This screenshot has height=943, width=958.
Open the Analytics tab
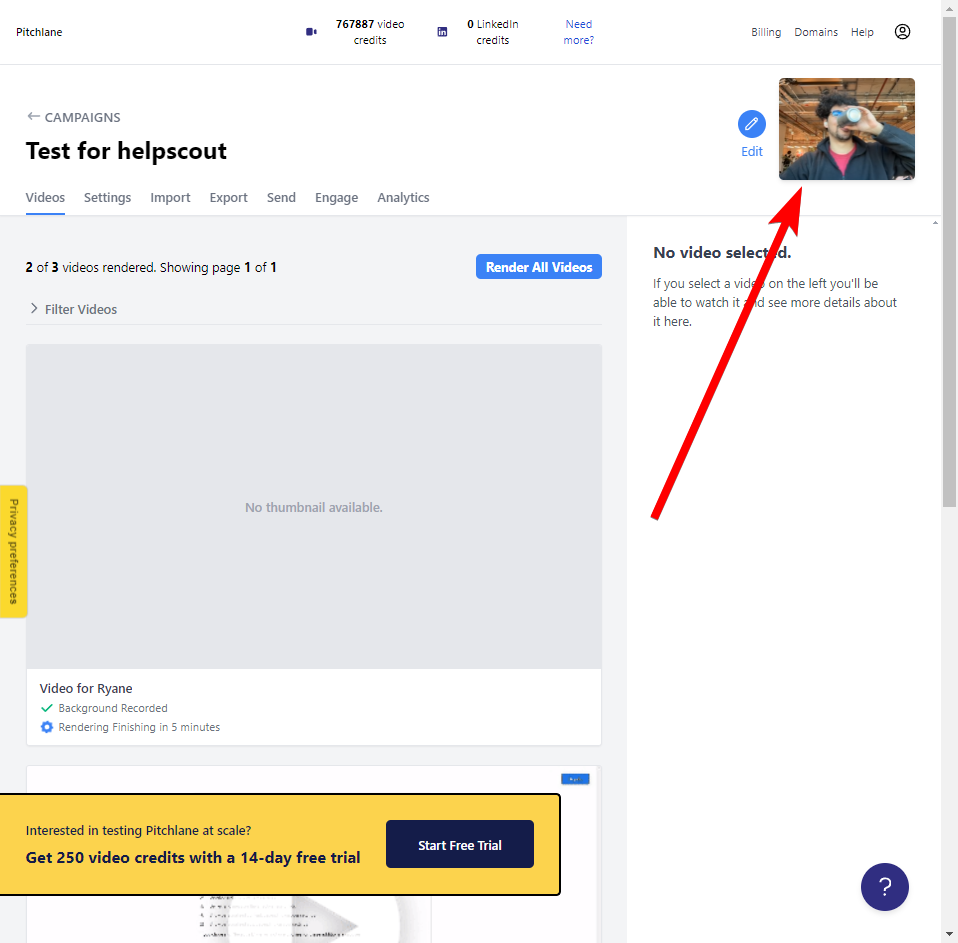403,197
